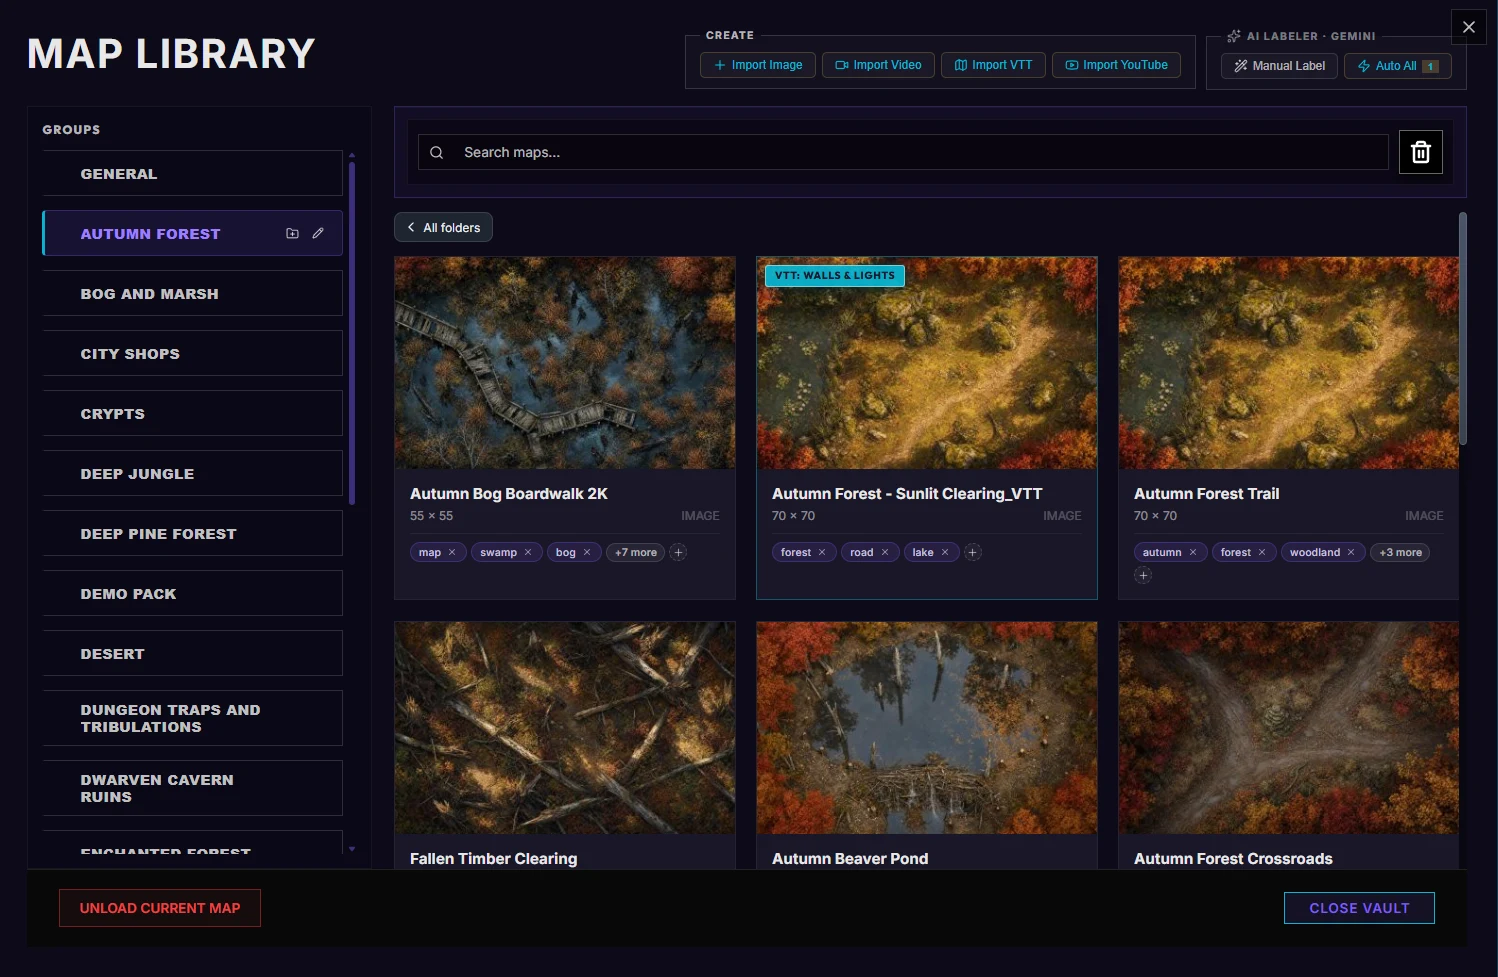Add a tag to Autumn Bog Boardwalk 2K
The image size is (1498, 977).
click(x=678, y=552)
